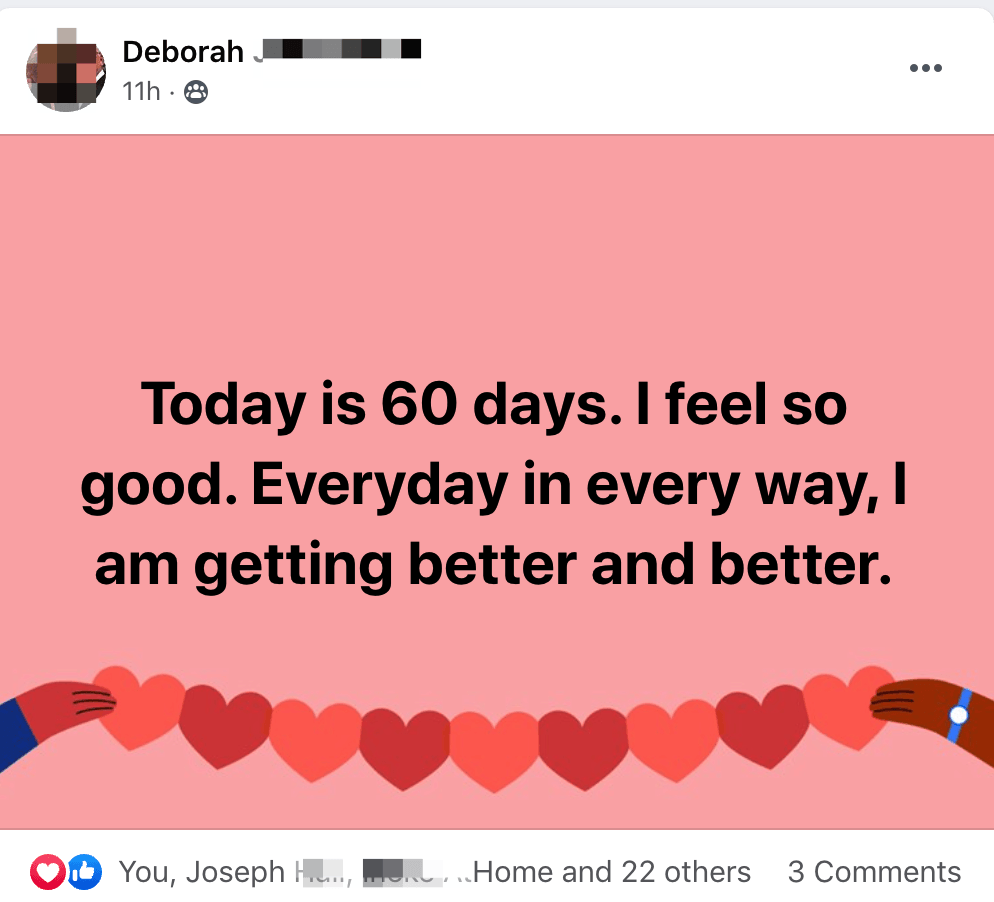This screenshot has height=902, width=994.
Task: Open the three-dot post options menu
Action: (925, 68)
